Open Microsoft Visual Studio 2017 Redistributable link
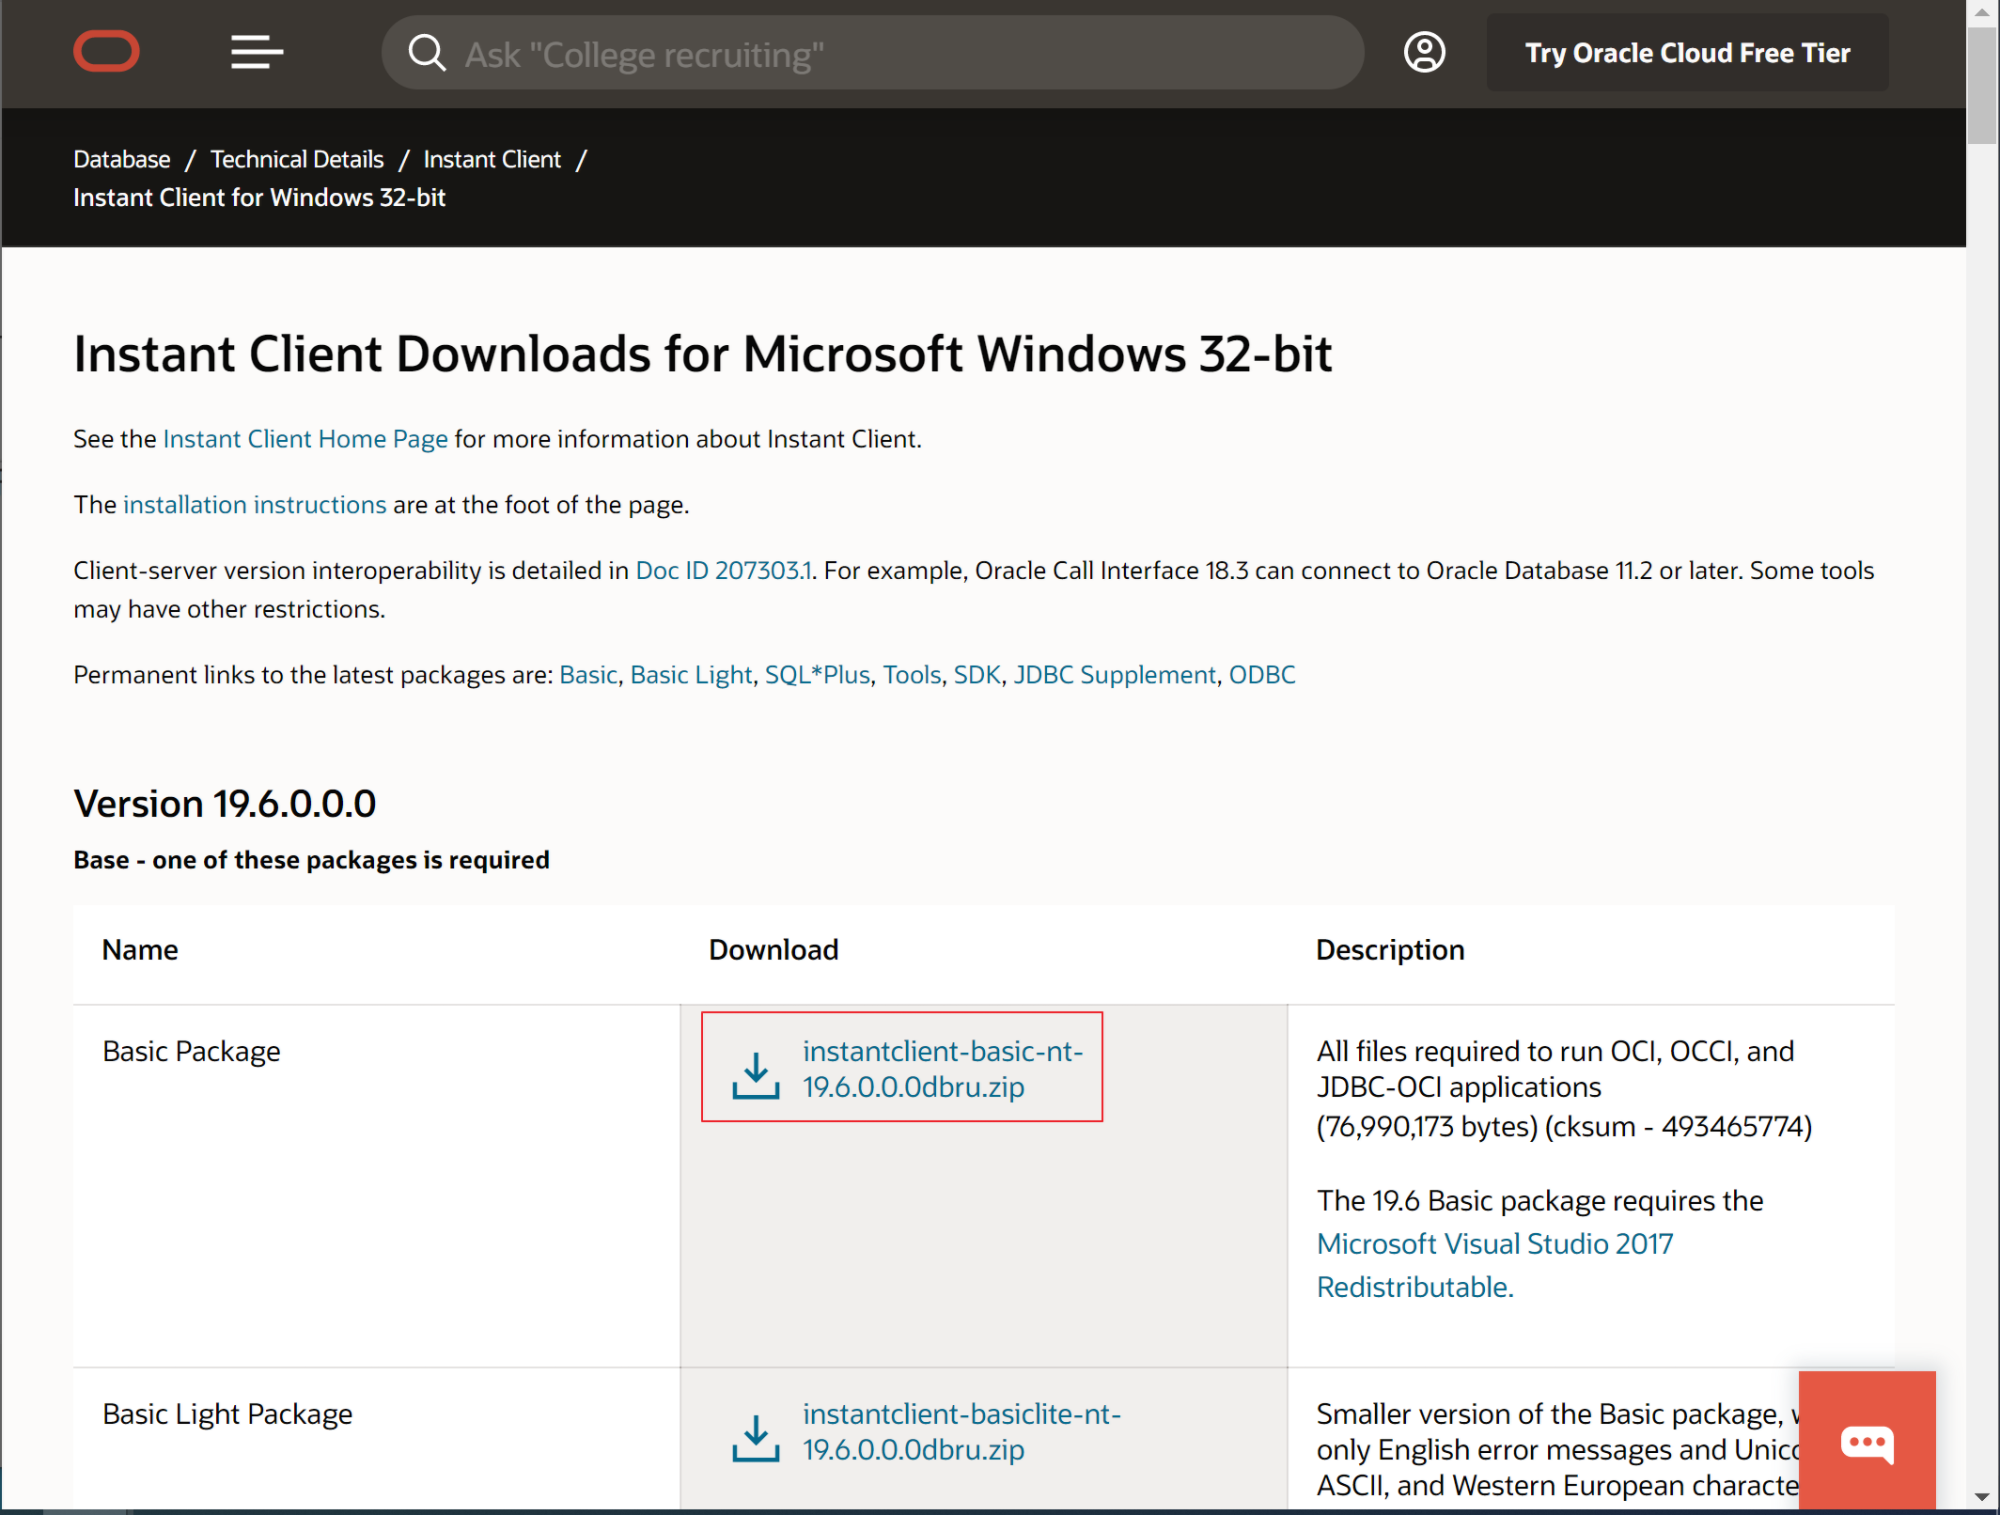 point(1494,1244)
